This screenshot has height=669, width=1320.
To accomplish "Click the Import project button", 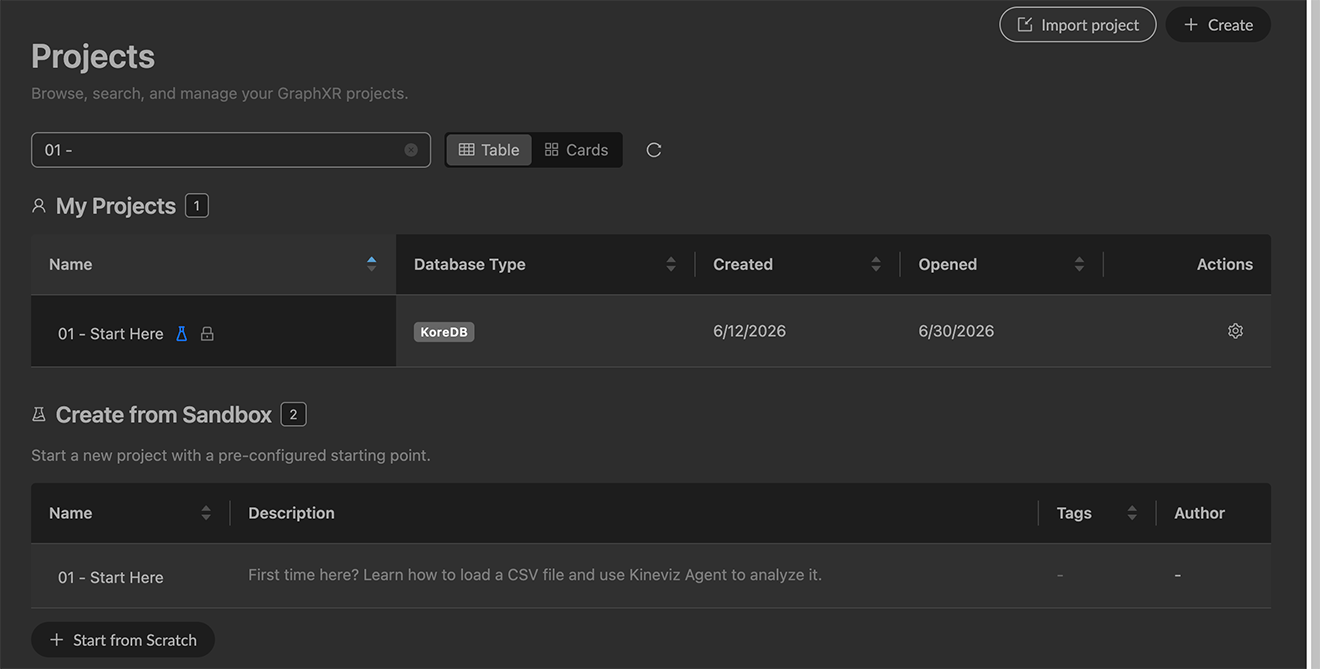I will pyautogui.click(x=1078, y=25).
